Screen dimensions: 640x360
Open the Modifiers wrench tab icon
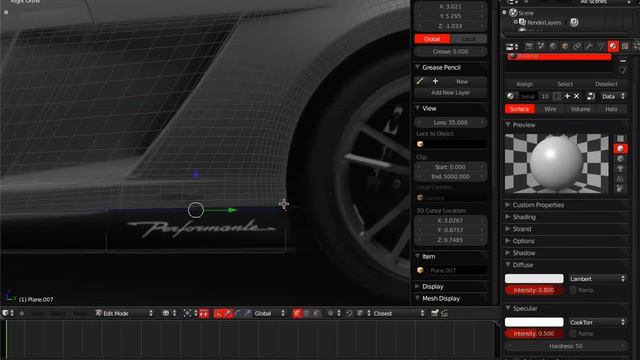point(589,46)
